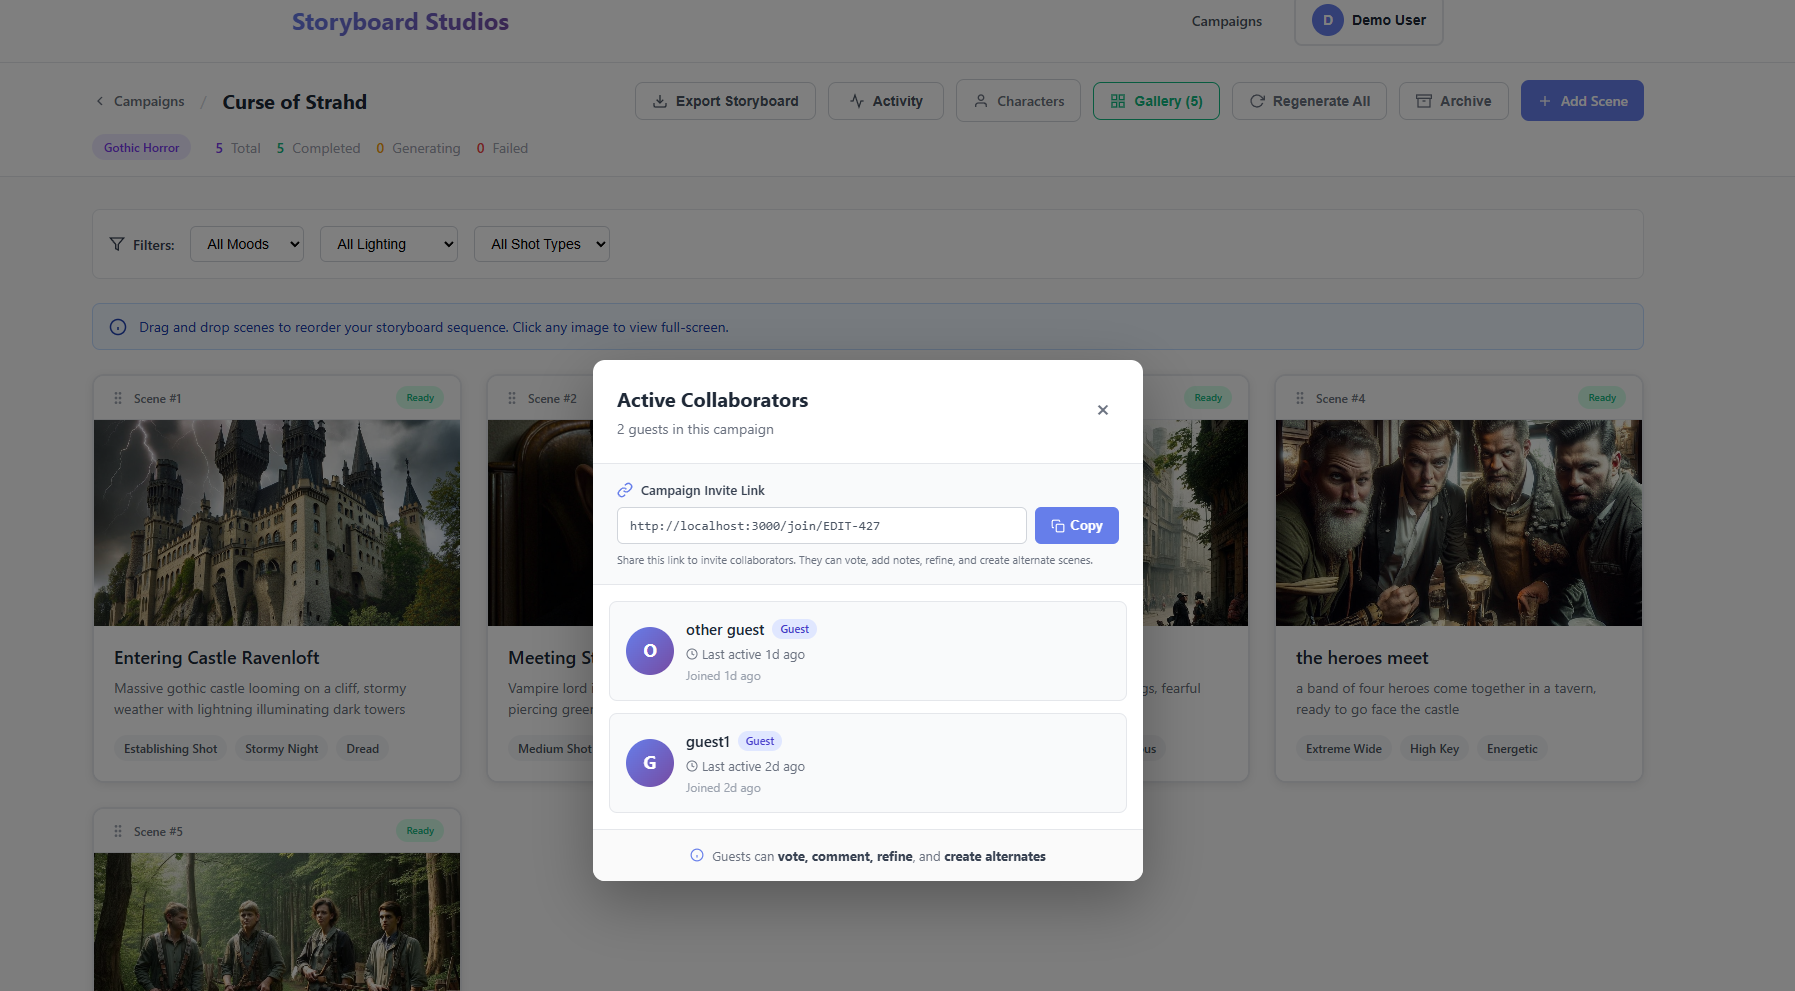Image resolution: width=1795 pixels, height=991 pixels.
Task: Click the Stormy Night tag
Action: [282, 749]
